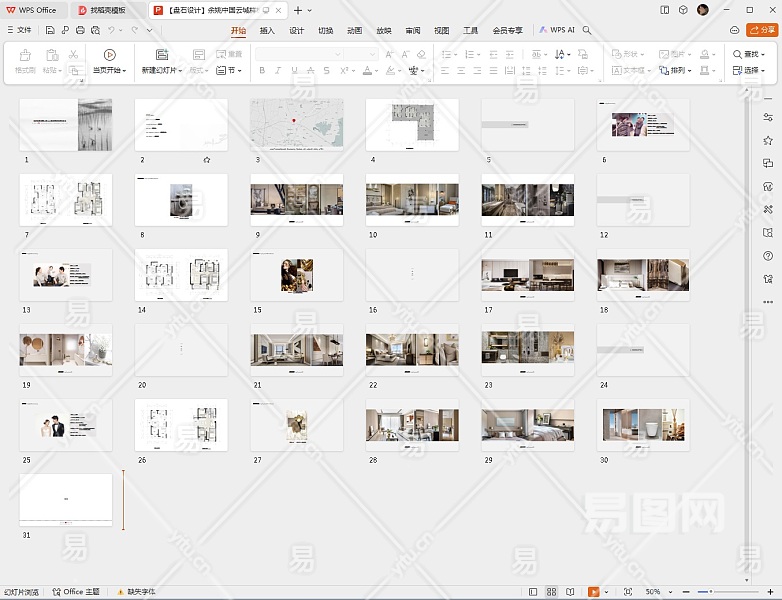Click the 当页开始 play-from-current icon
This screenshot has width=782, height=600.
click(110, 54)
